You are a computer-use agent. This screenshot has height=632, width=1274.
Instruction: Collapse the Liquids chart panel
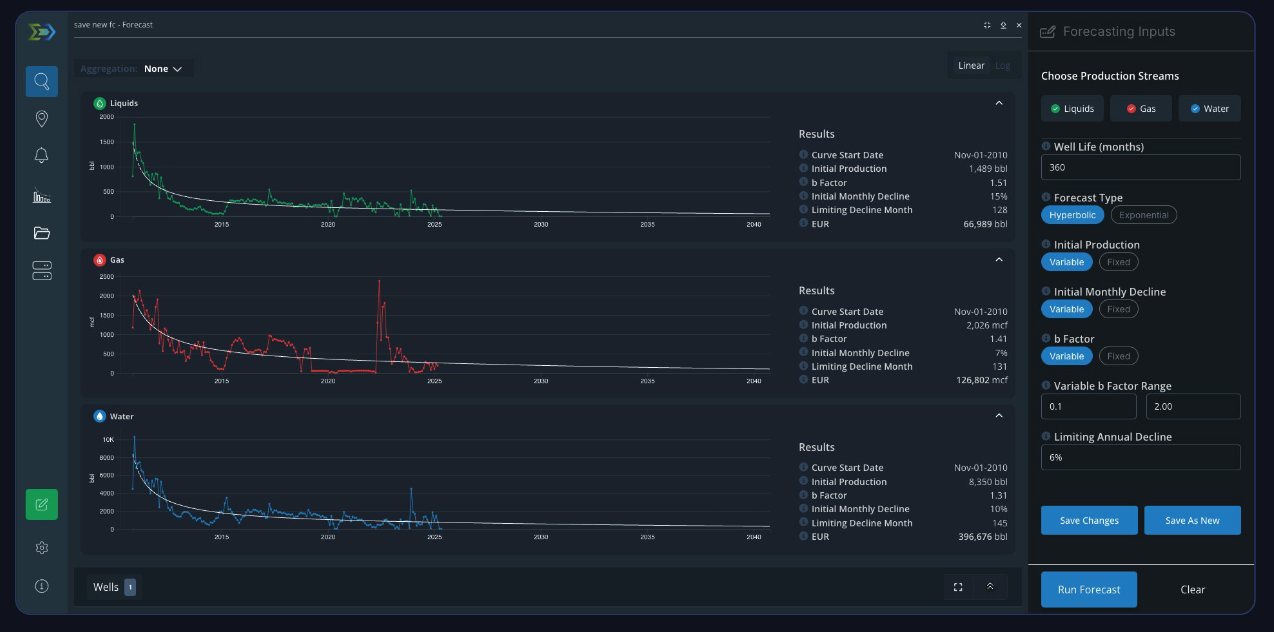tap(999, 103)
